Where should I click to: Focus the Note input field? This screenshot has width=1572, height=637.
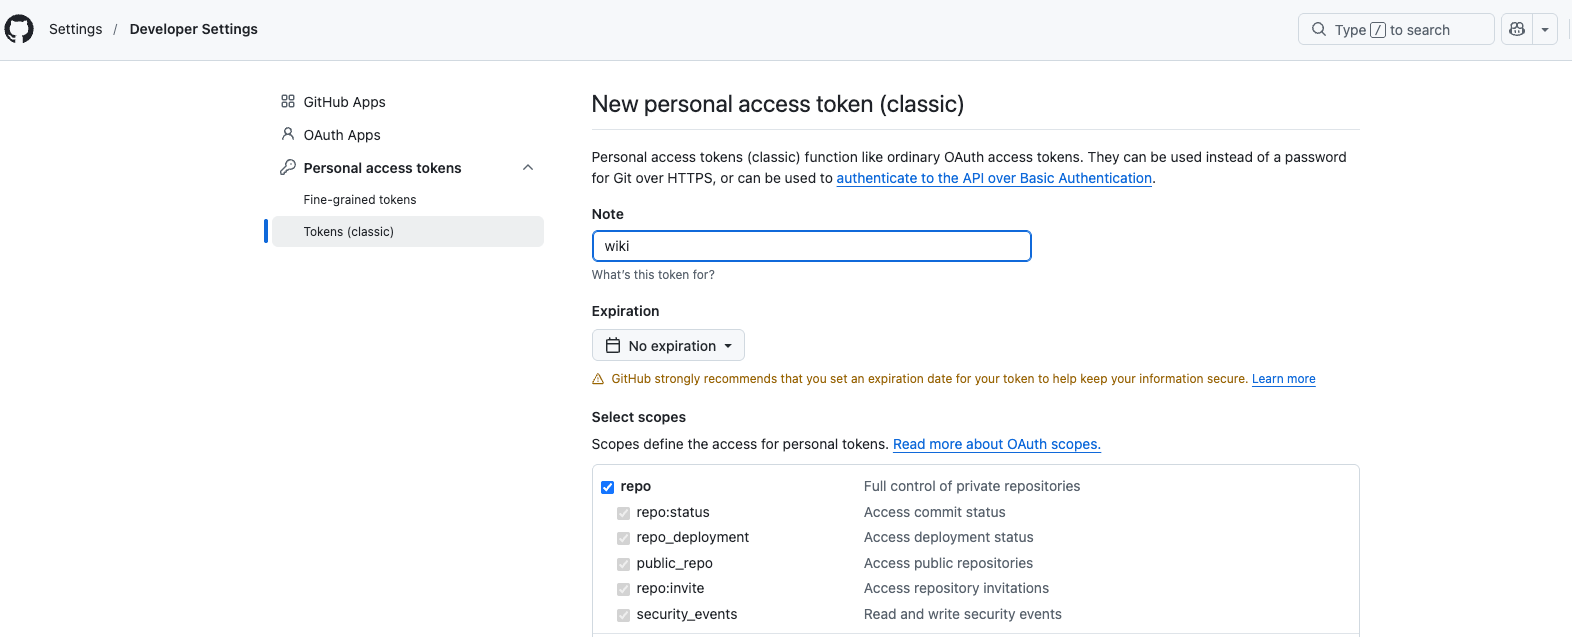(x=811, y=246)
